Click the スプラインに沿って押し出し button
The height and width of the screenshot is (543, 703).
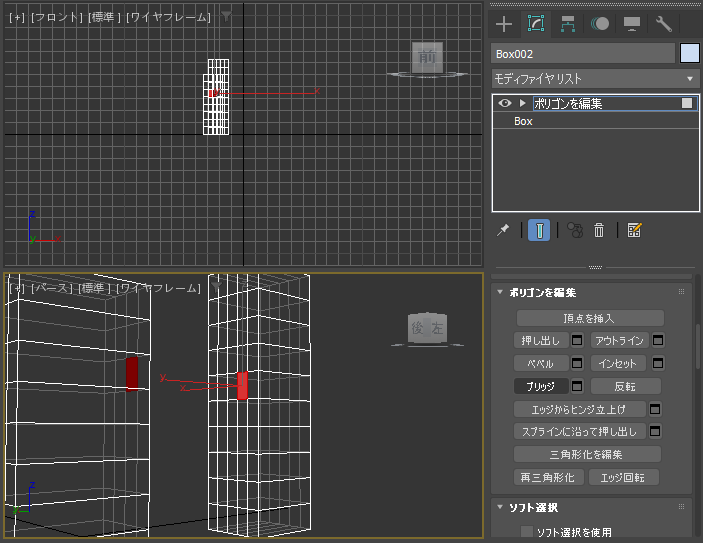[580, 431]
